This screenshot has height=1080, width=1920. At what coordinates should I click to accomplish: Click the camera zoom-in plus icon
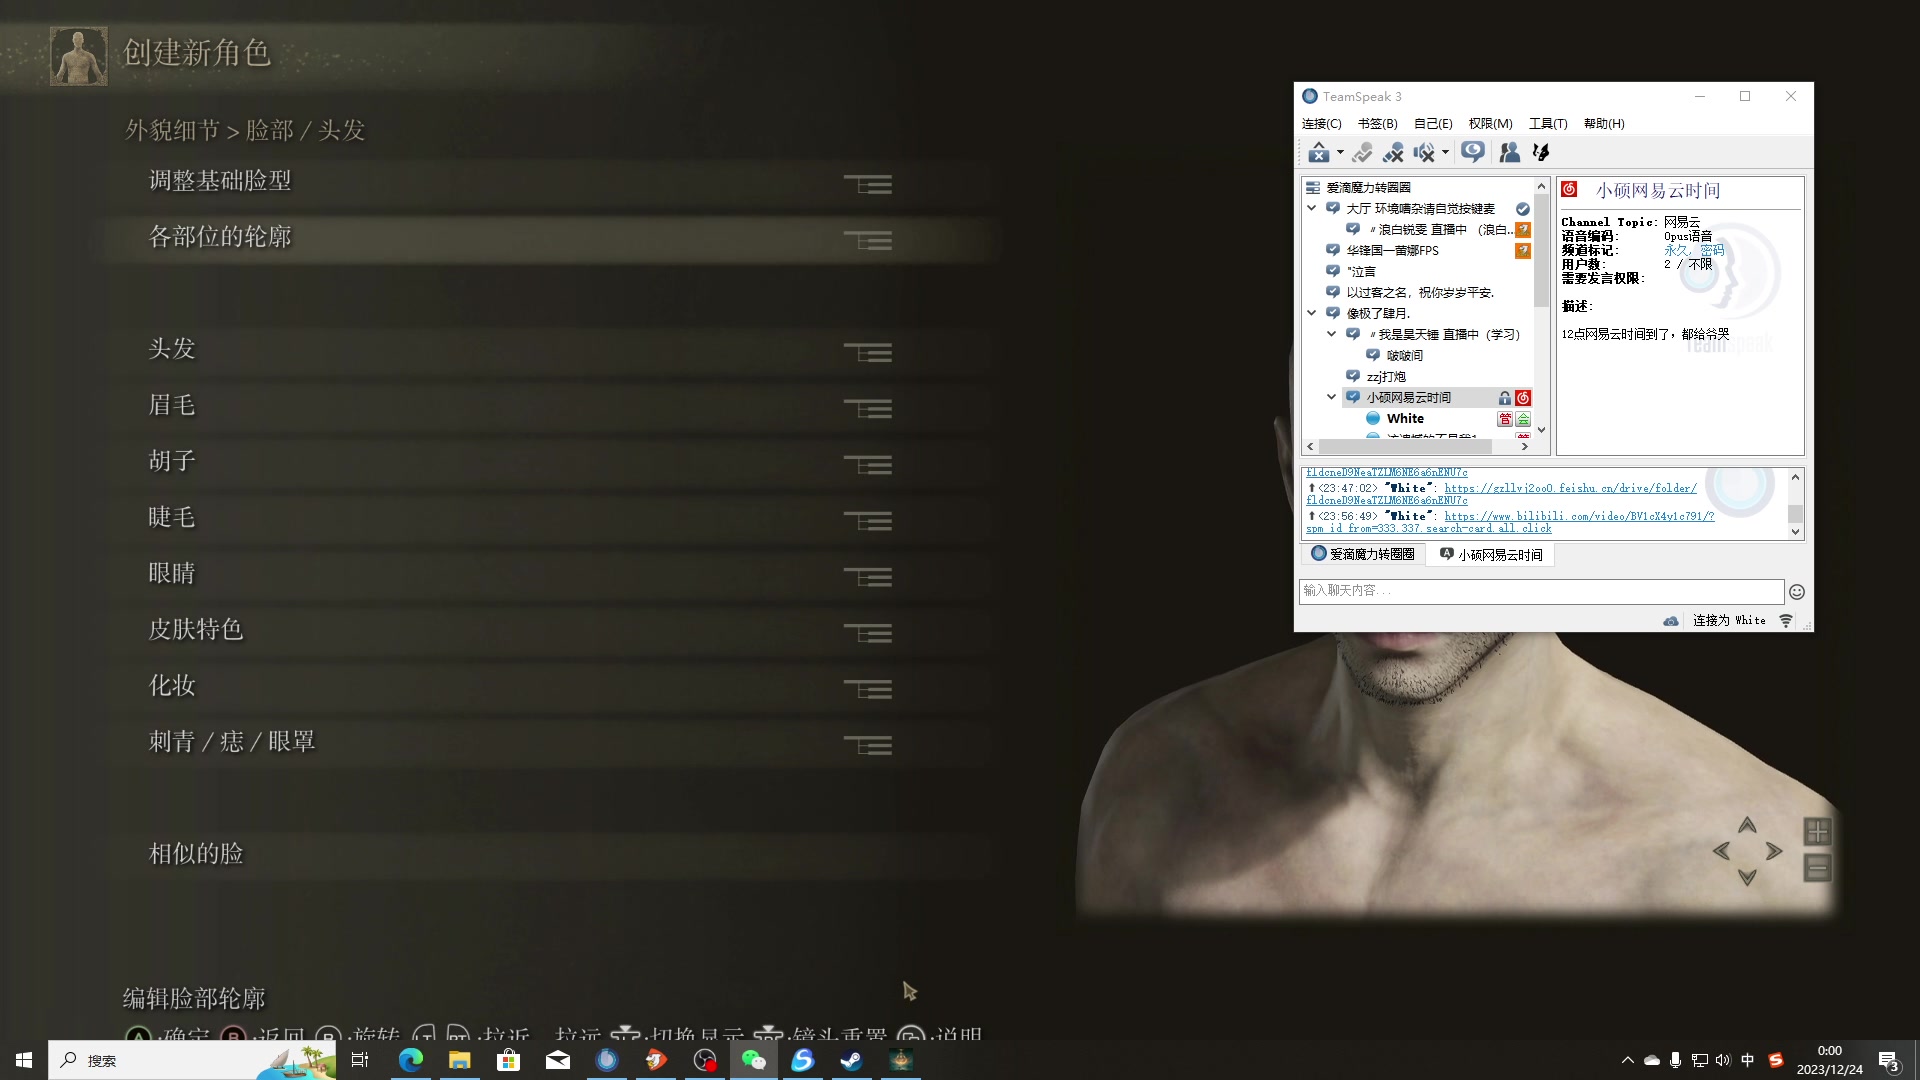(x=1817, y=831)
